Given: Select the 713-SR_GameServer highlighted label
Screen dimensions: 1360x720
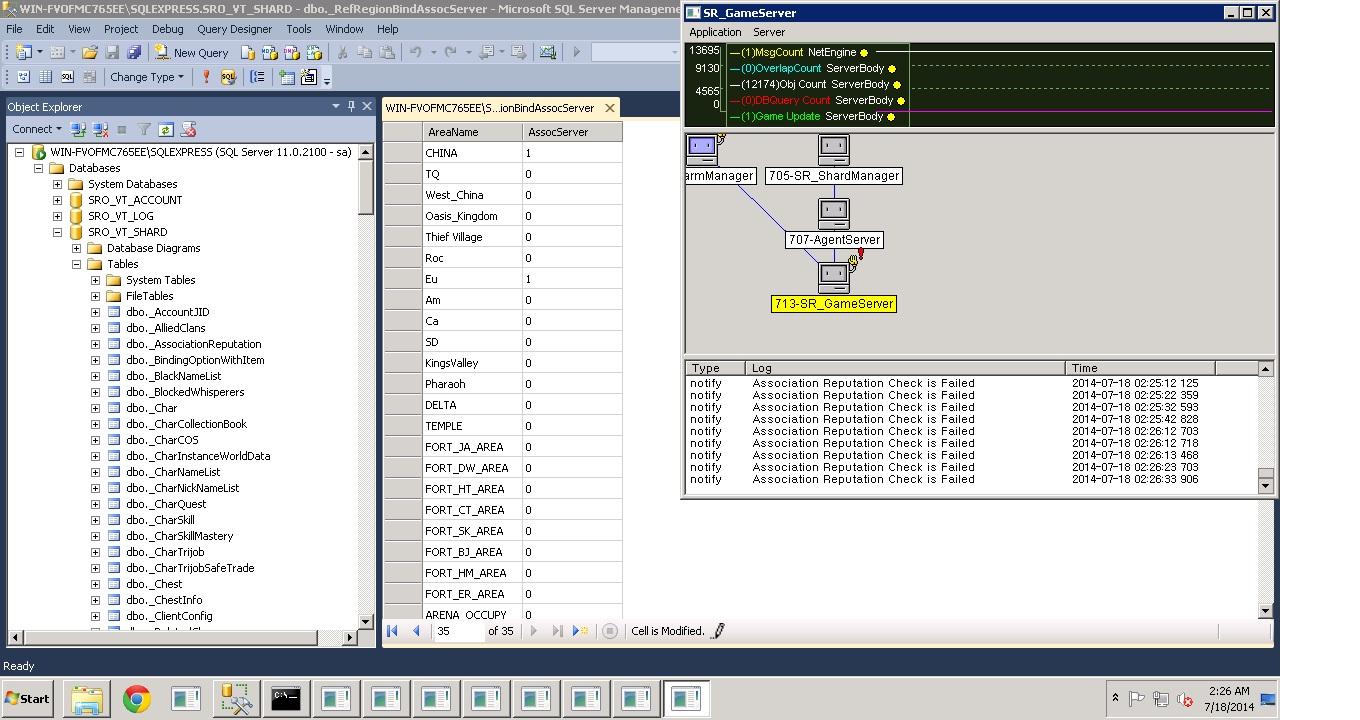Looking at the screenshot, I should (833, 304).
